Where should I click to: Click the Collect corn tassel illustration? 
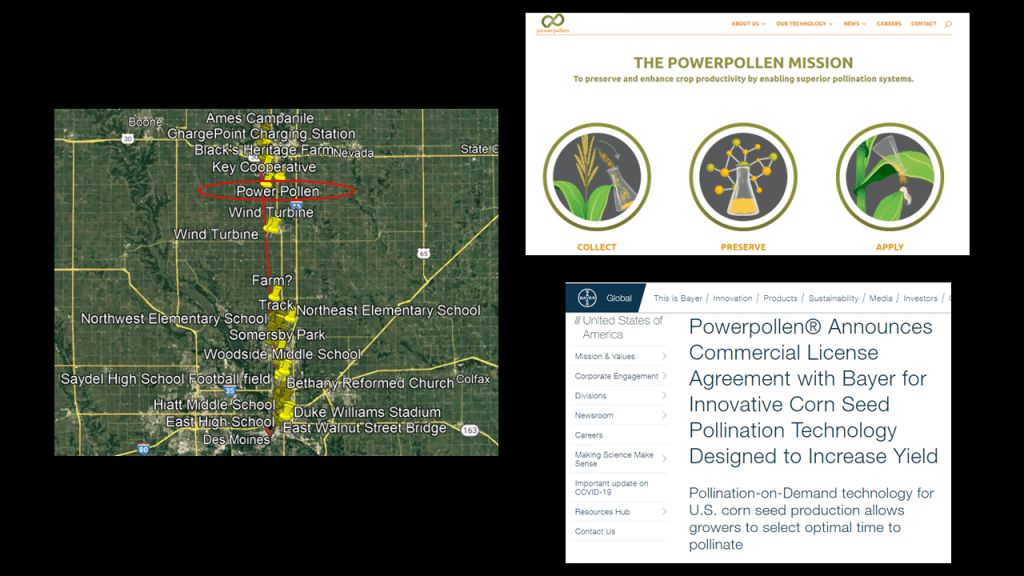click(596, 177)
